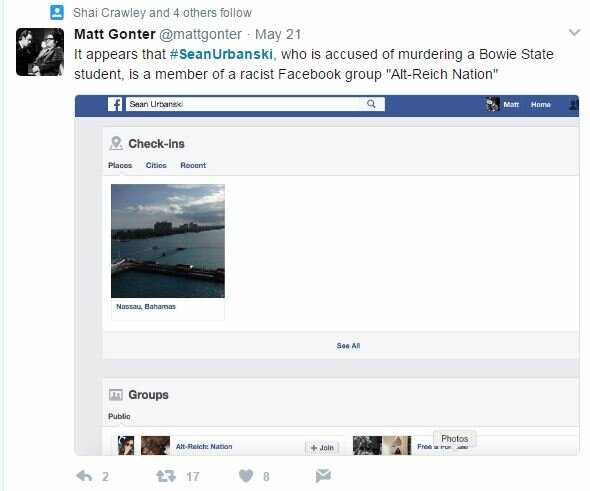Click the Sean Urbanski search field
This screenshot has height=491, width=590.
tap(243, 104)
